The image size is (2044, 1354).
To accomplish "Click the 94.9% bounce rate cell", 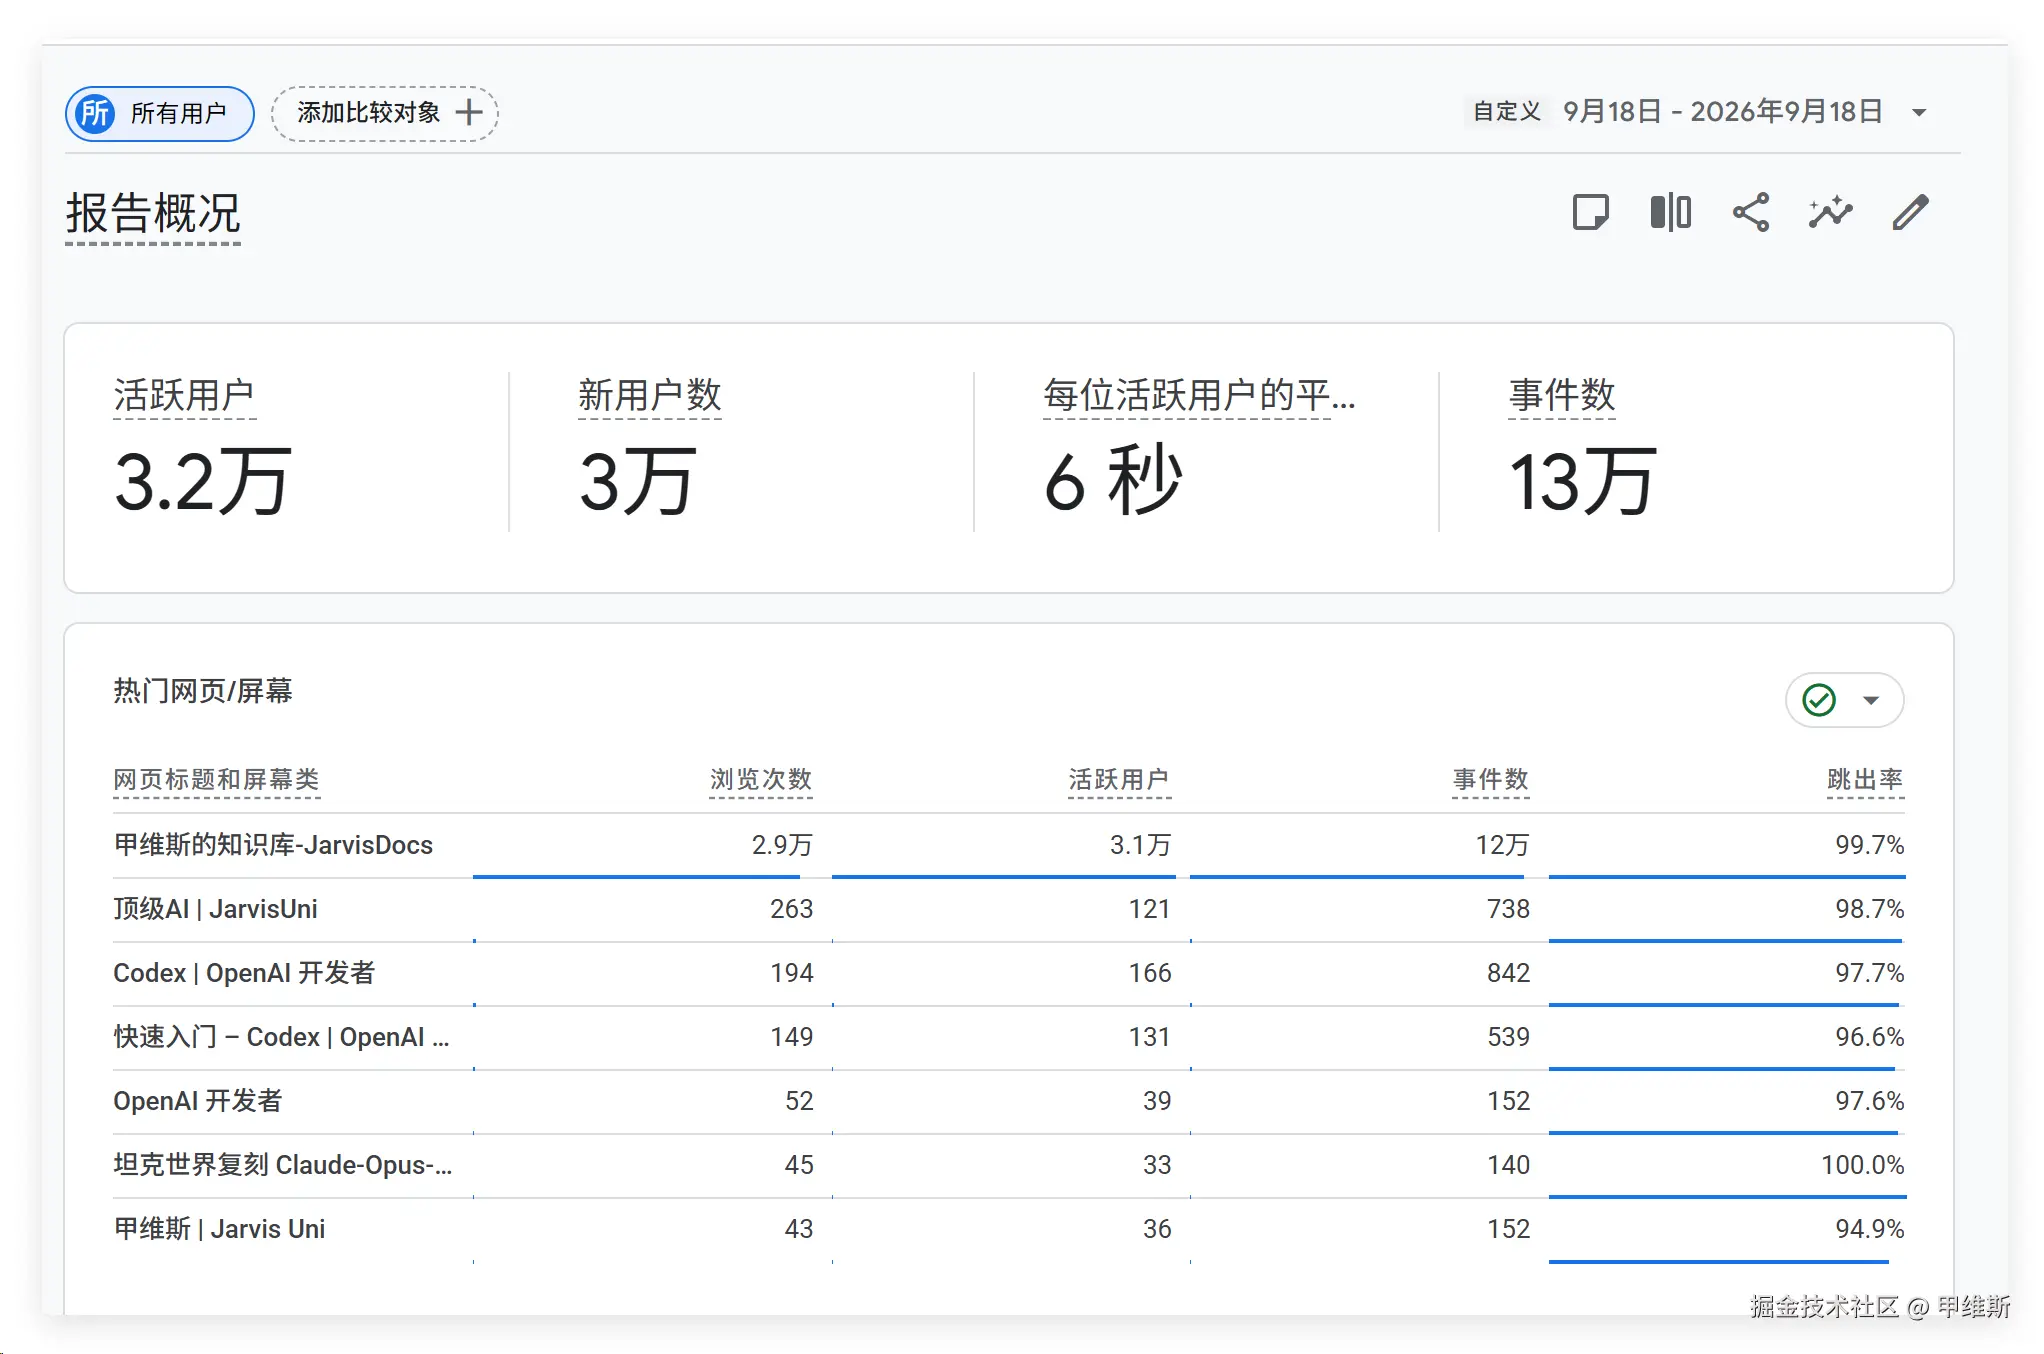I will [x=1869, y=1229].
